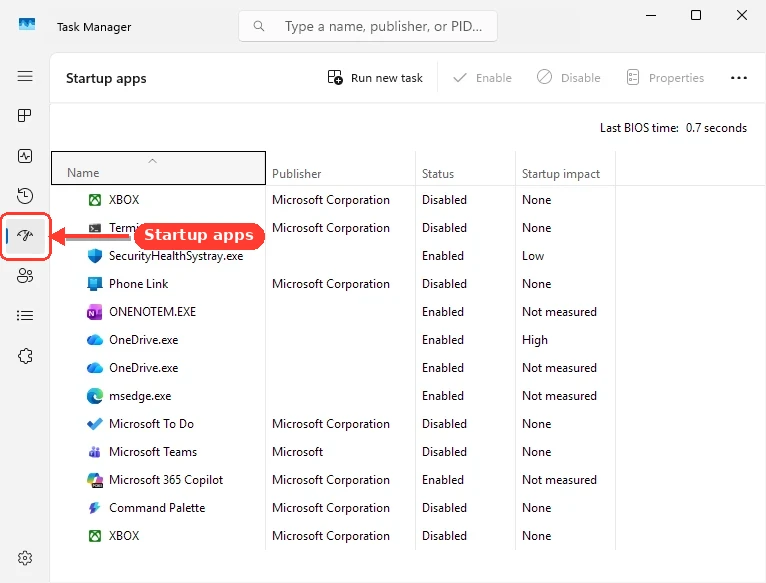This screenshot has width=766, height=583.
Task: Click Last BIOS time 0.7 seconds text
Action: tap(673, 128)
